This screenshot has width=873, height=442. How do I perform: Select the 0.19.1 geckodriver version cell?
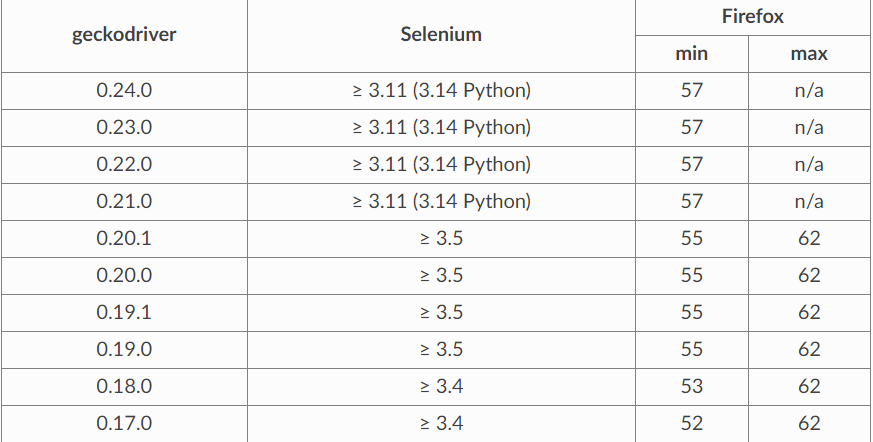[x=124, y=312]
